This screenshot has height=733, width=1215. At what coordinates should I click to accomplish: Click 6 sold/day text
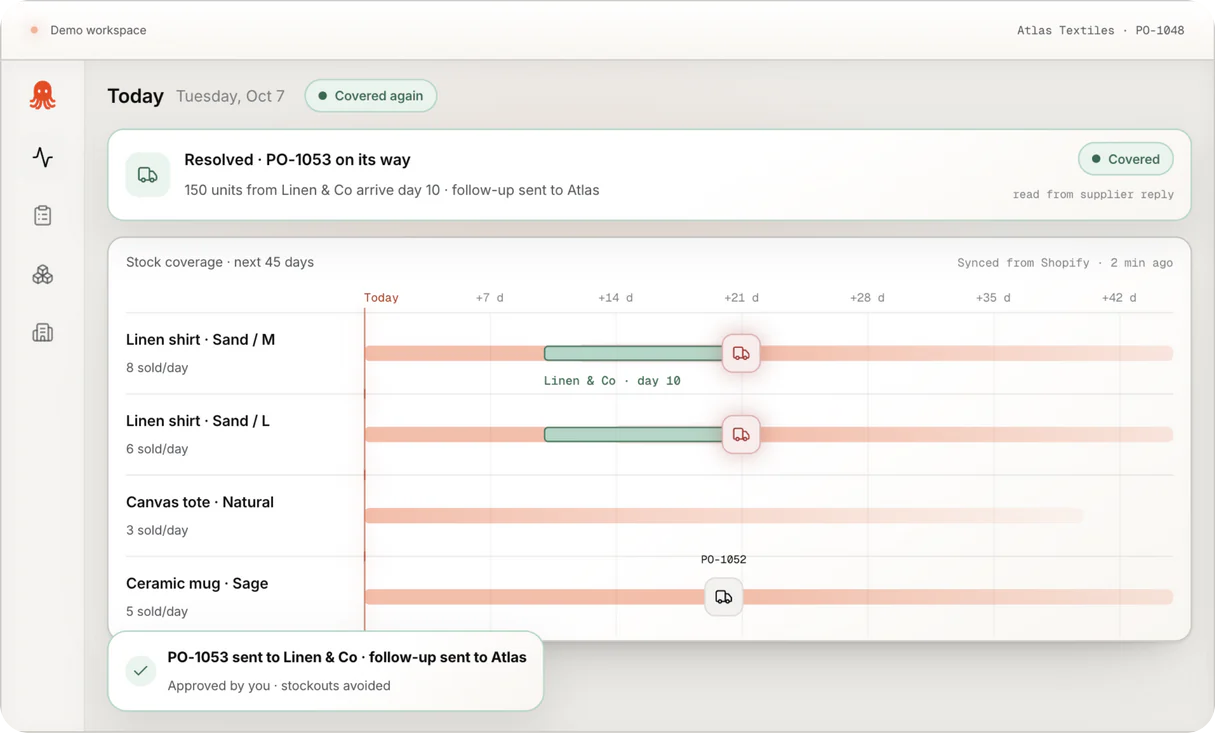[157, 449]
